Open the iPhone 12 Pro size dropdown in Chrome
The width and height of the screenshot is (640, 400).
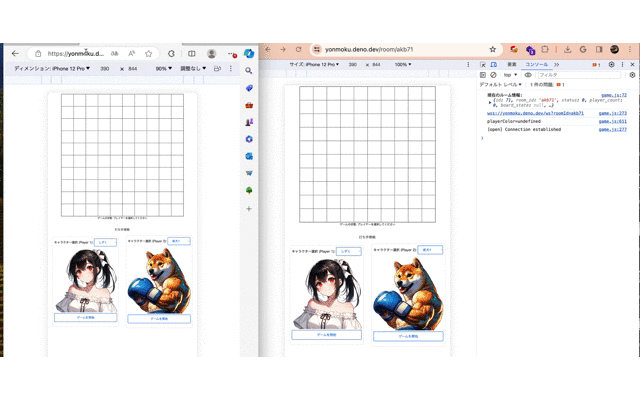[314, 64]
